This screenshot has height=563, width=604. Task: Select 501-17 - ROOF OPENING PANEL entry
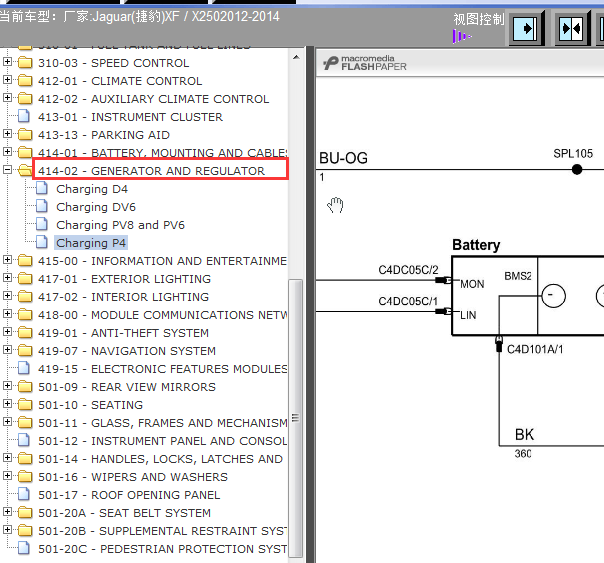click(x=129, y=495)
